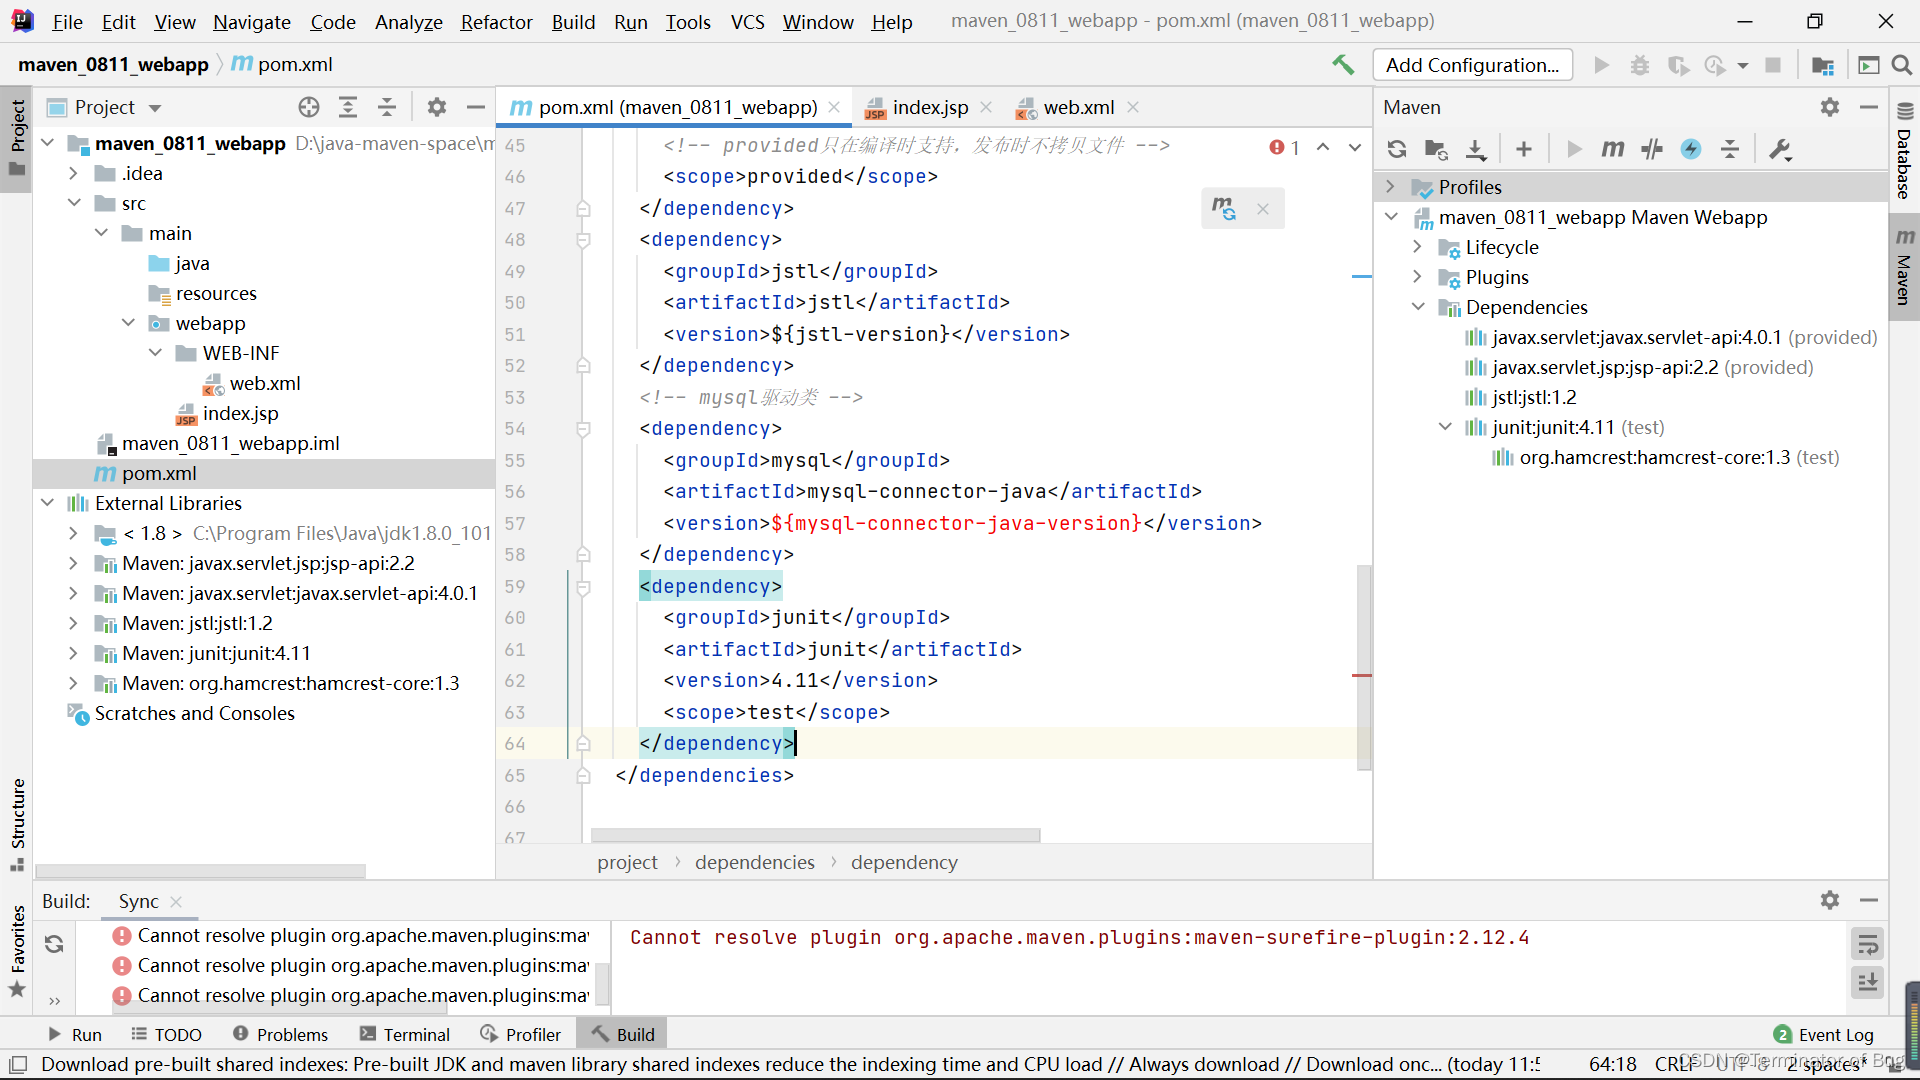Click Add Maven Projects plus icon
The width and height of the screenshot is (1920, 1080).
(x=1524, y=149)
